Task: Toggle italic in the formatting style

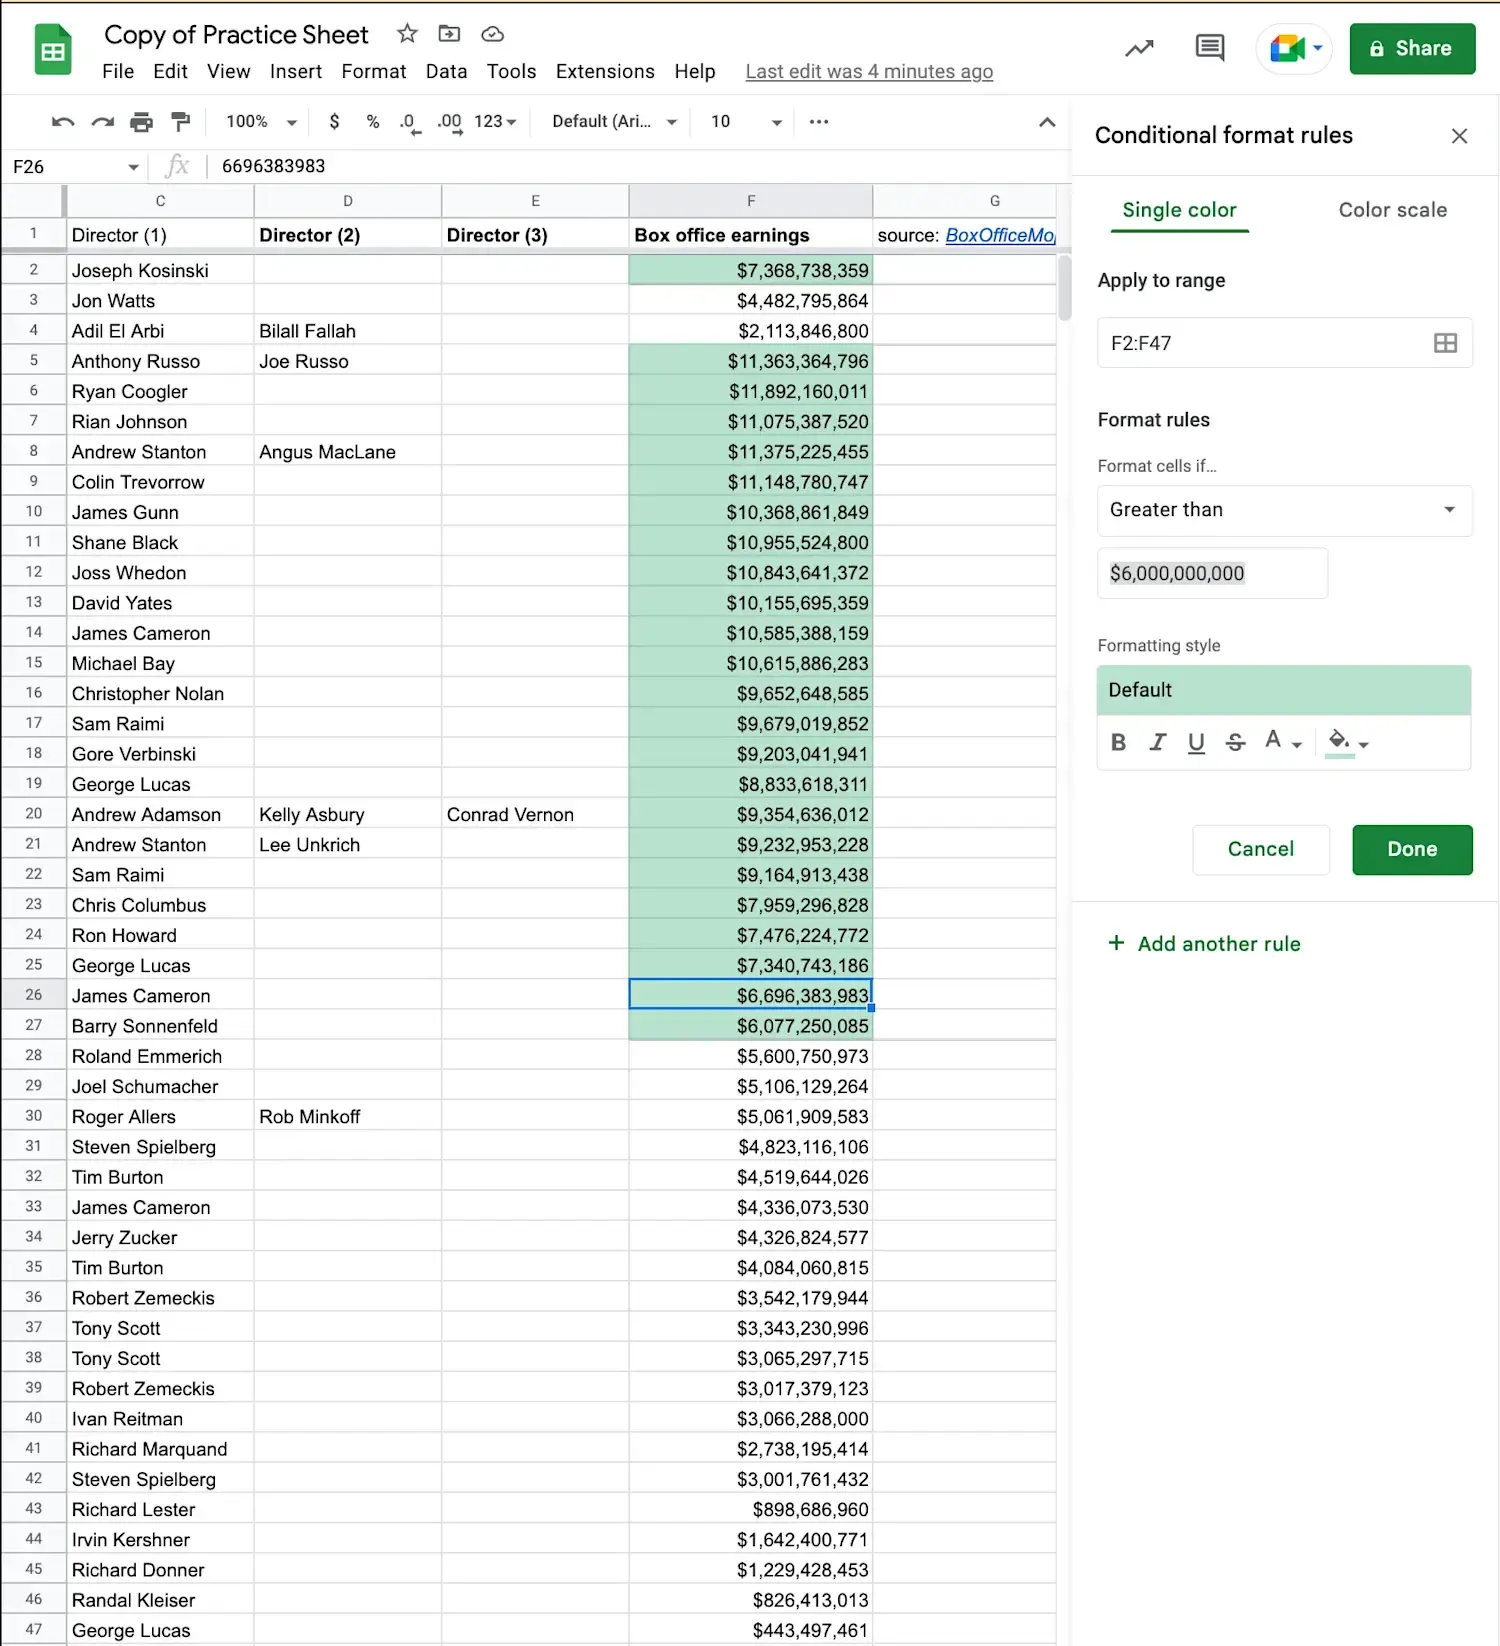Action: [1157, 742]
